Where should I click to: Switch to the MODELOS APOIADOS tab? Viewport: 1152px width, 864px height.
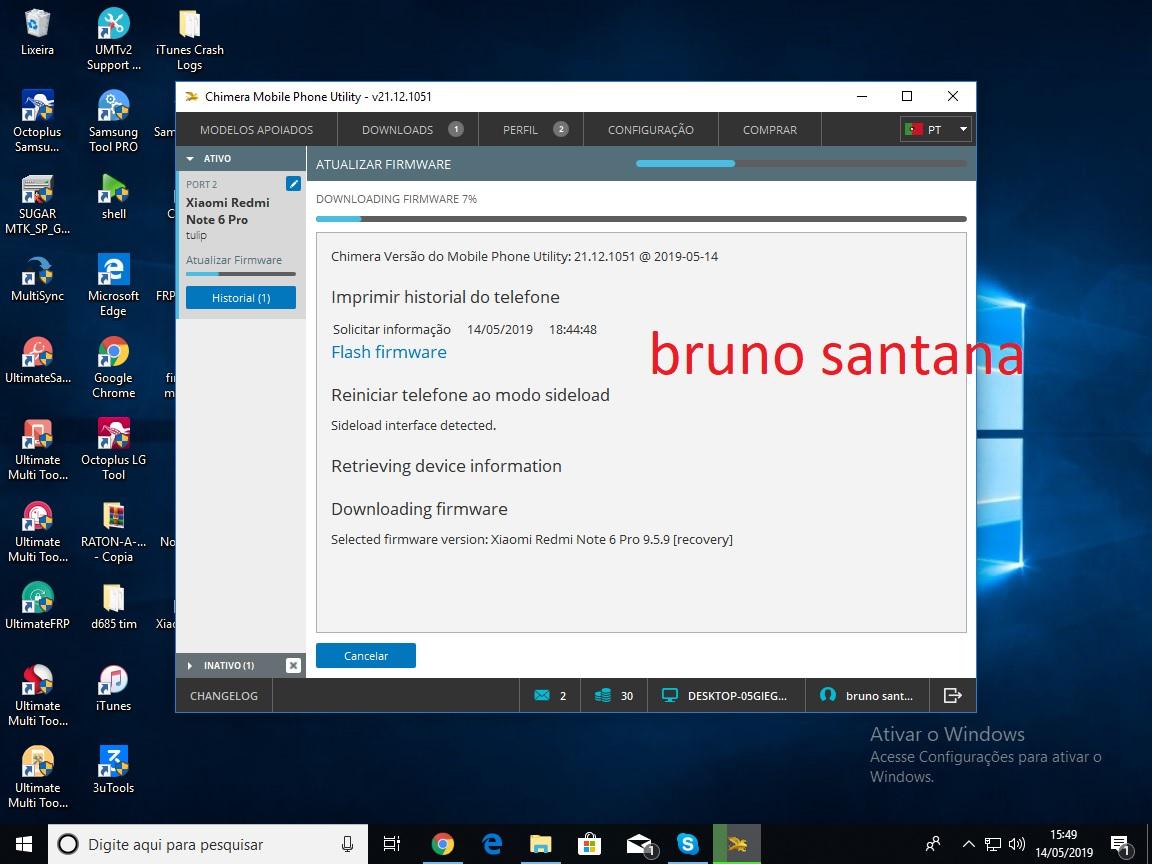pyautogui.click(x=256, y=129)
